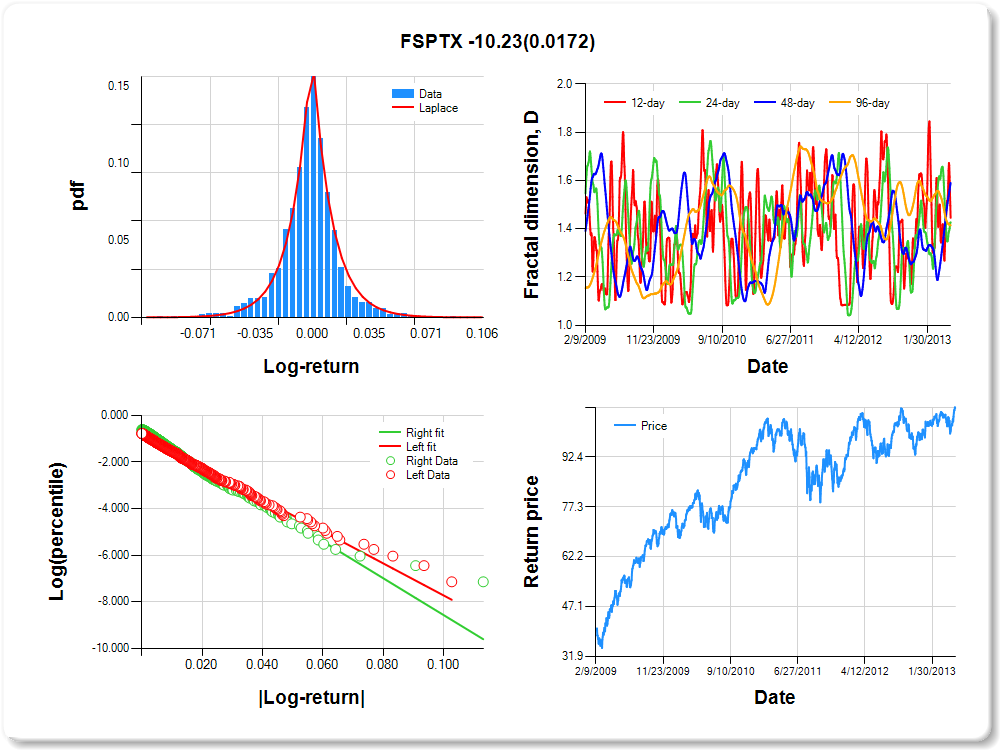Click the 24-day legend entry
Screen dimensions: 1000x750
(x=709, y=103)
